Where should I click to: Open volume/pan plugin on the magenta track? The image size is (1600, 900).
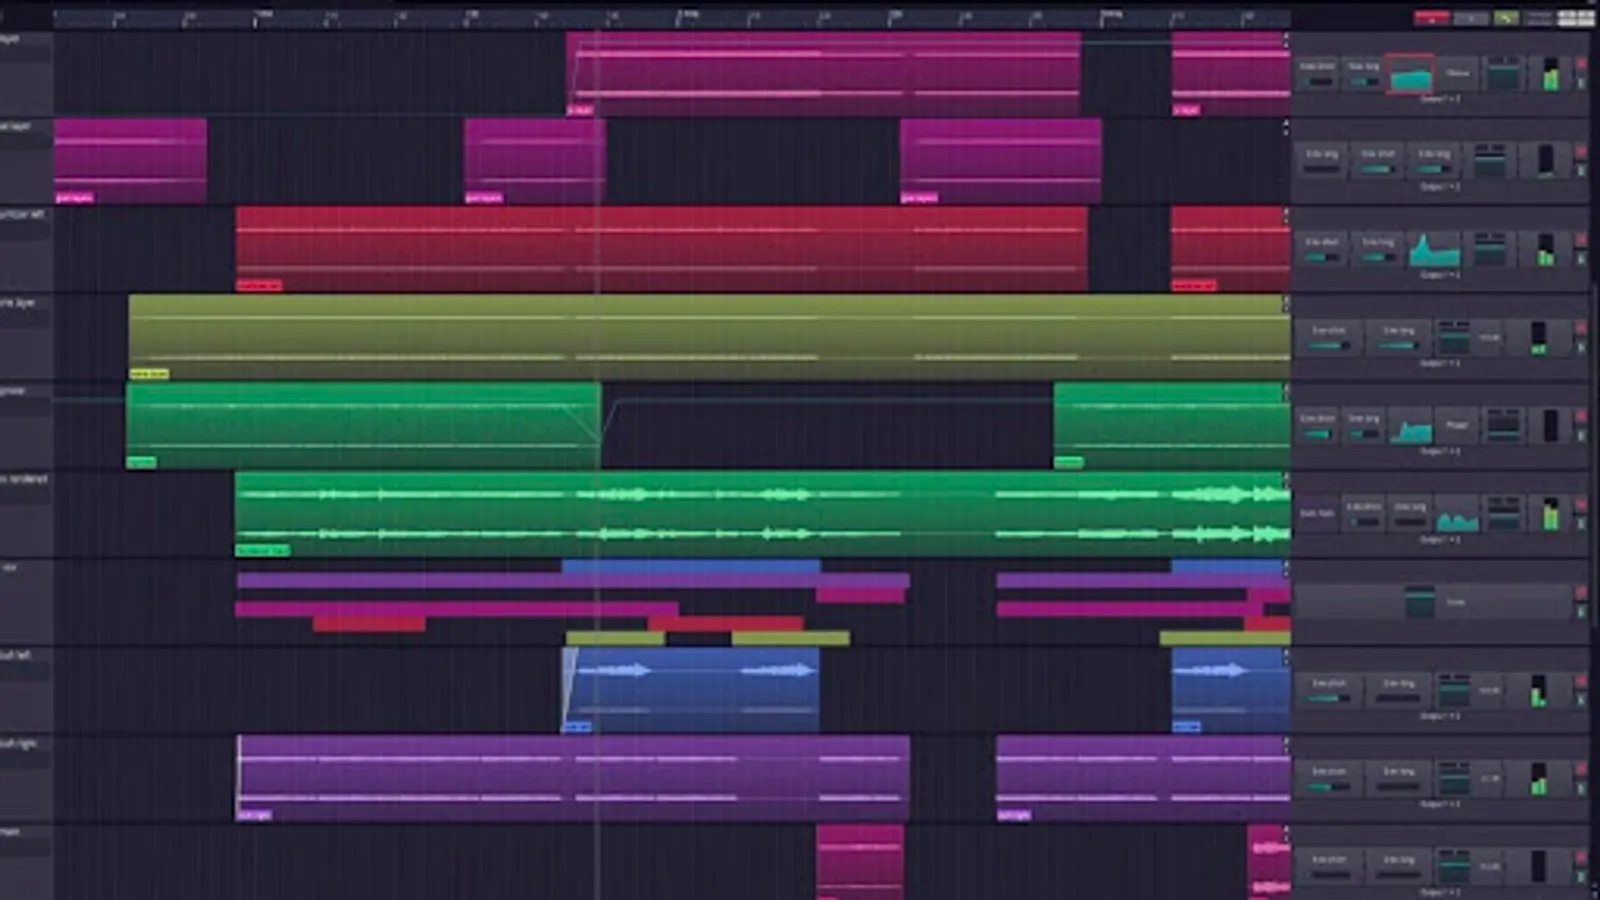(1489, 160)
